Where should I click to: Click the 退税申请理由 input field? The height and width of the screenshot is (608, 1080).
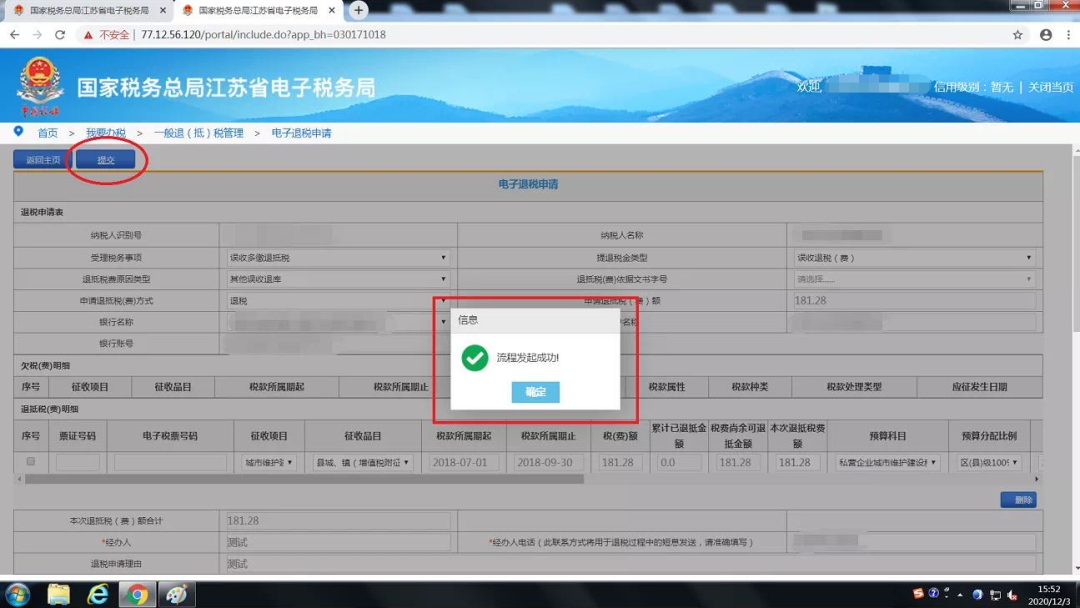click(630, 564)
